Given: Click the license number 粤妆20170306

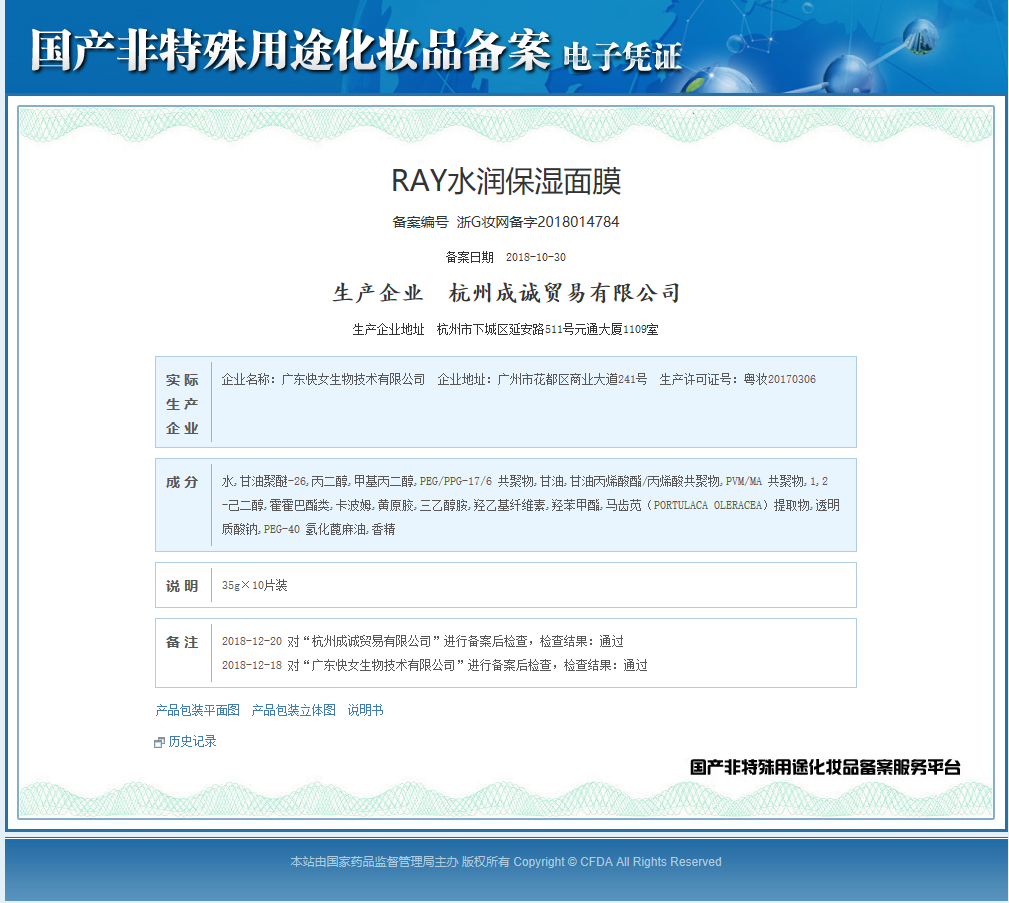Looking at the screenshot, I should click(780, 379).
